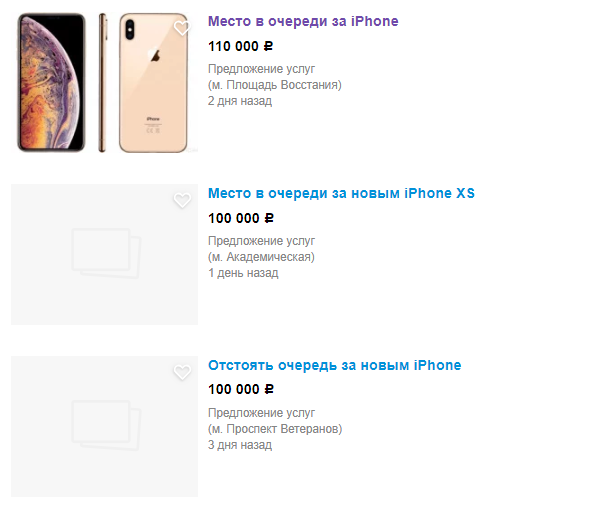Image resolution: width=604 pixels, height=512 pixels.
Task: Click heart on Отстоять очередь listing
Action: [182, 372]
